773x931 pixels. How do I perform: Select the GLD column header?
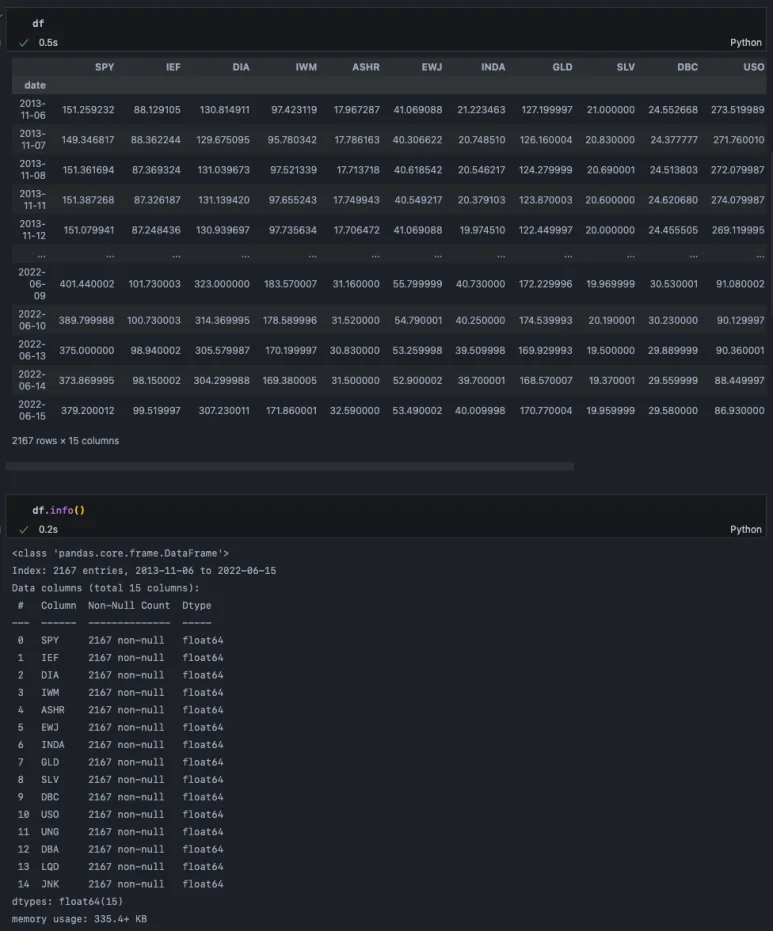coord(562,67)
